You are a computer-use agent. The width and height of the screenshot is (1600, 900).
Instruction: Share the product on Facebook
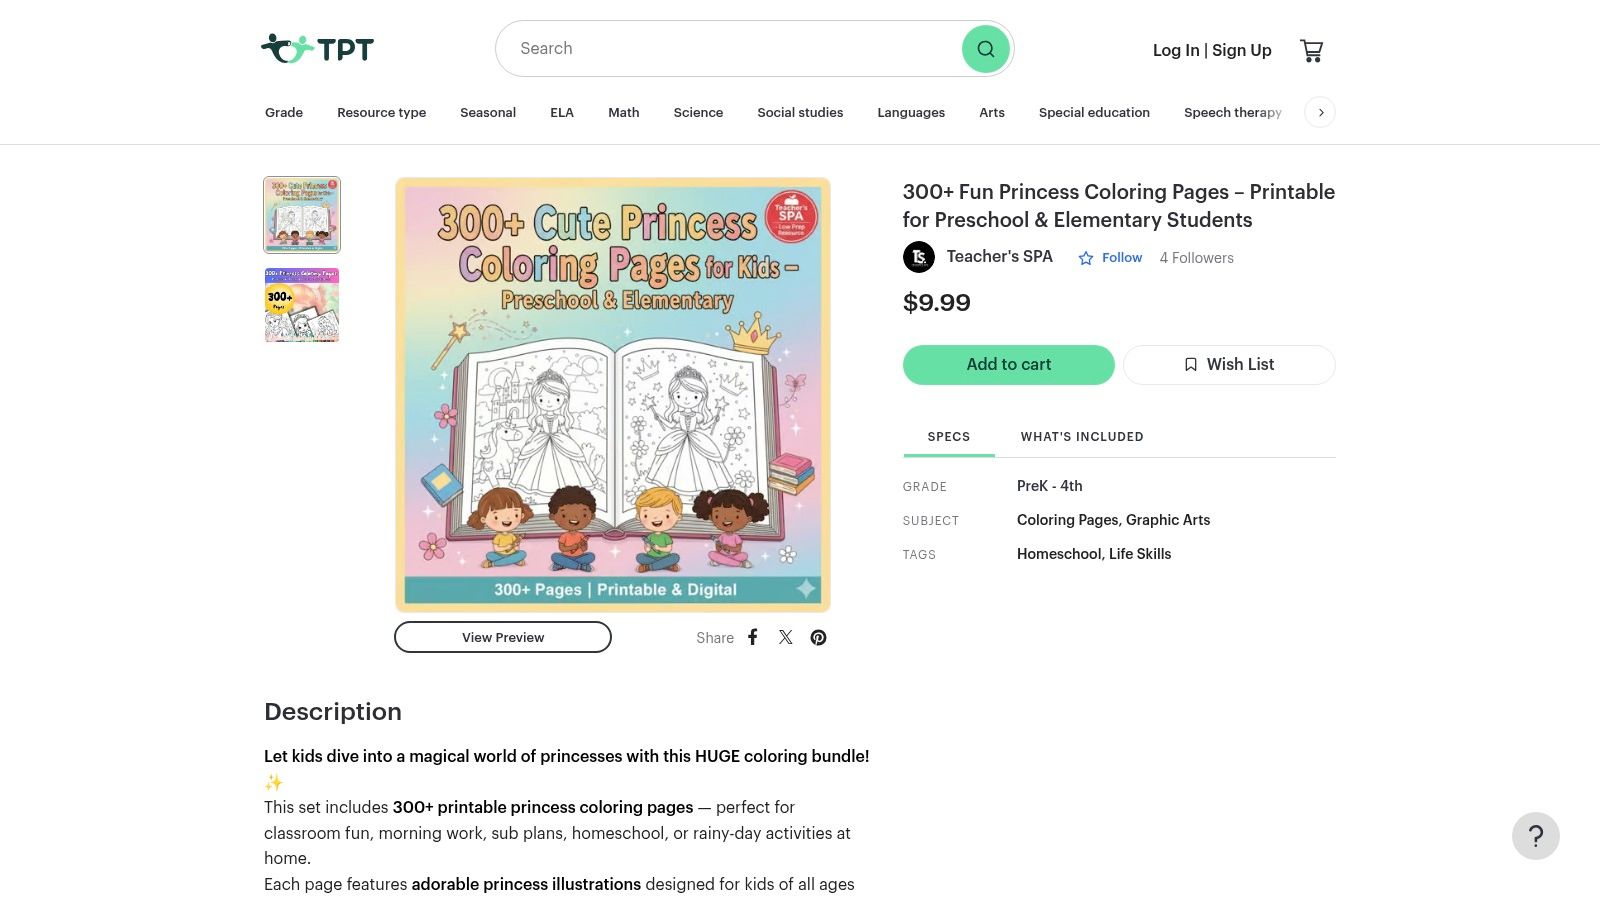click(752, 637)
